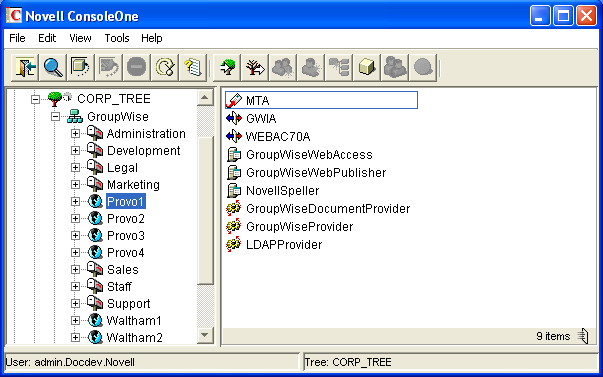Click the green tree with arrow toolbar icon
Viewport: 603px width, 377px height.
pyautogui.click(x=227, y=68)
